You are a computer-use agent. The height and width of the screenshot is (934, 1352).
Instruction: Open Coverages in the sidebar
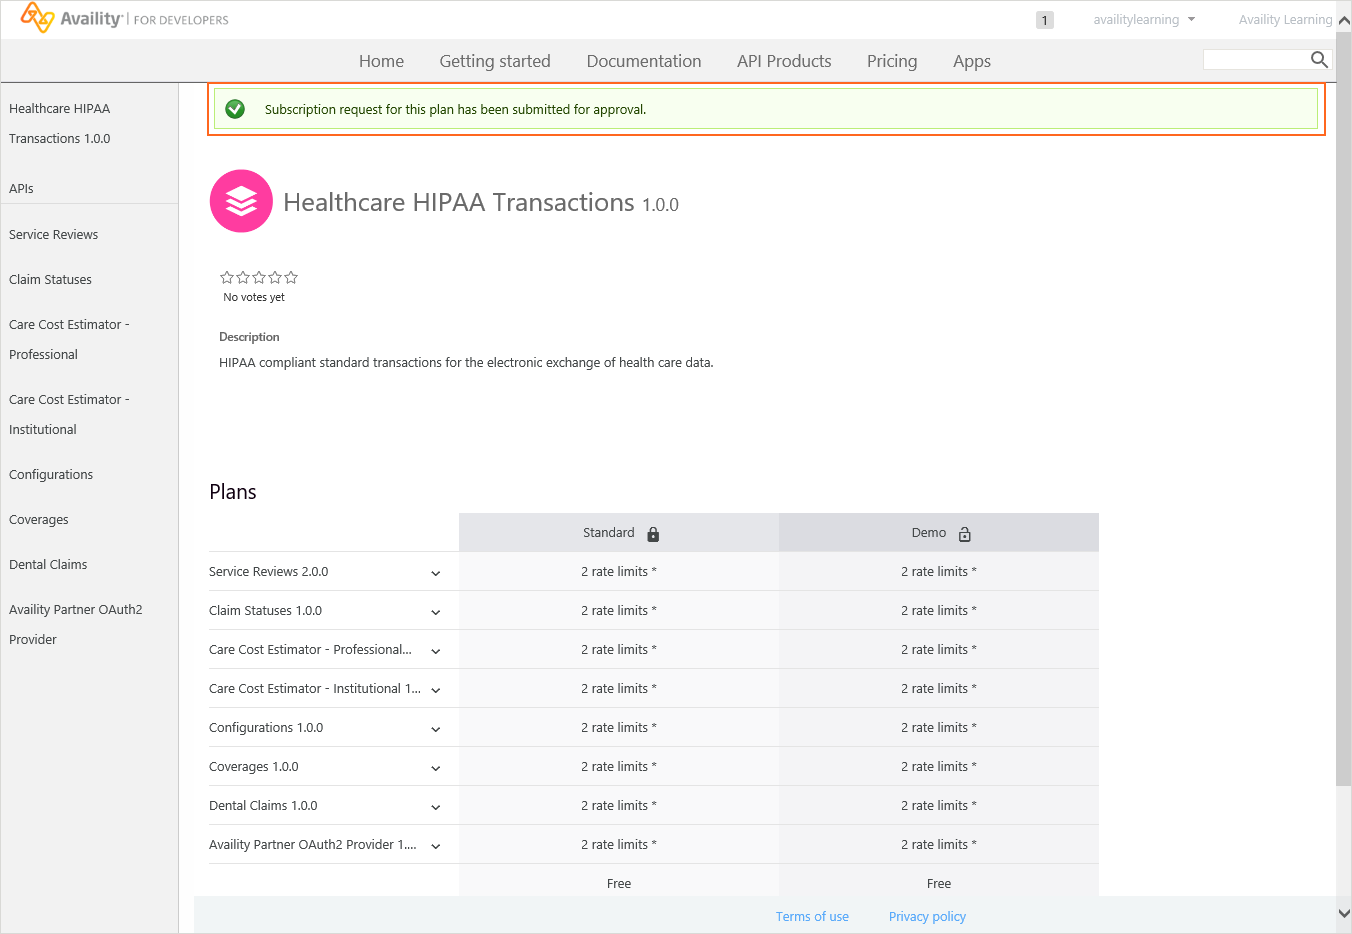coord(39,519)
